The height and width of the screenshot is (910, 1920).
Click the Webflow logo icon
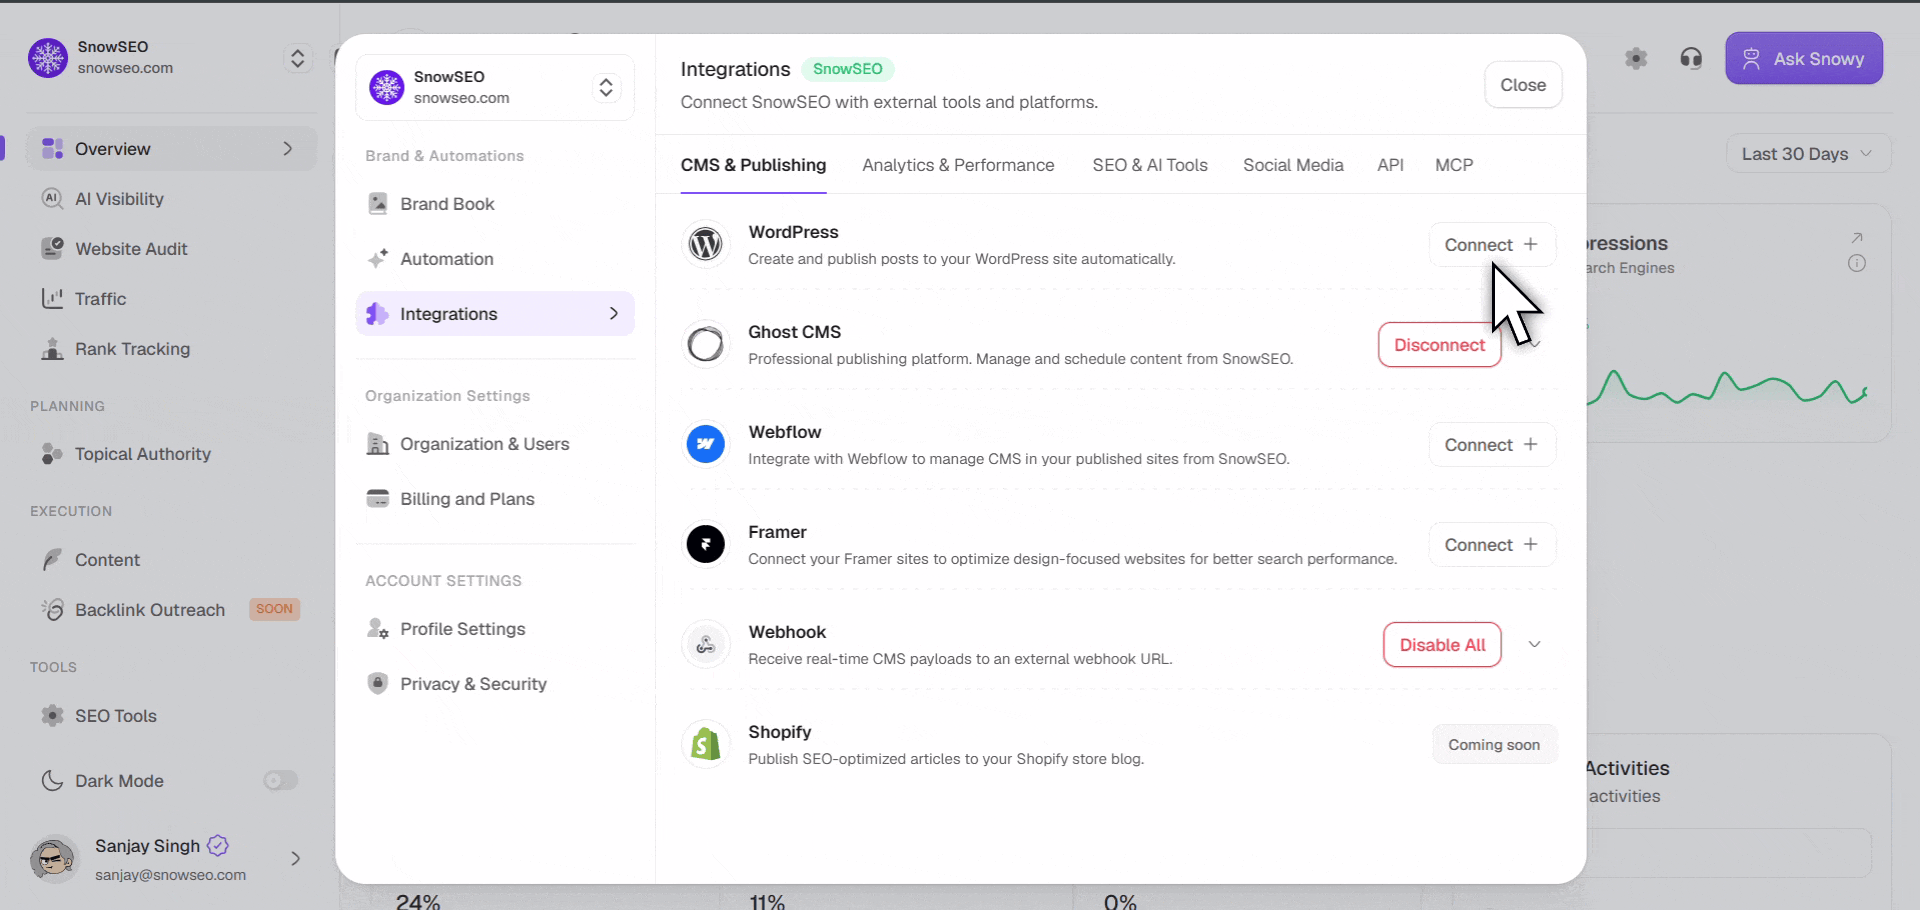point(705,444)
